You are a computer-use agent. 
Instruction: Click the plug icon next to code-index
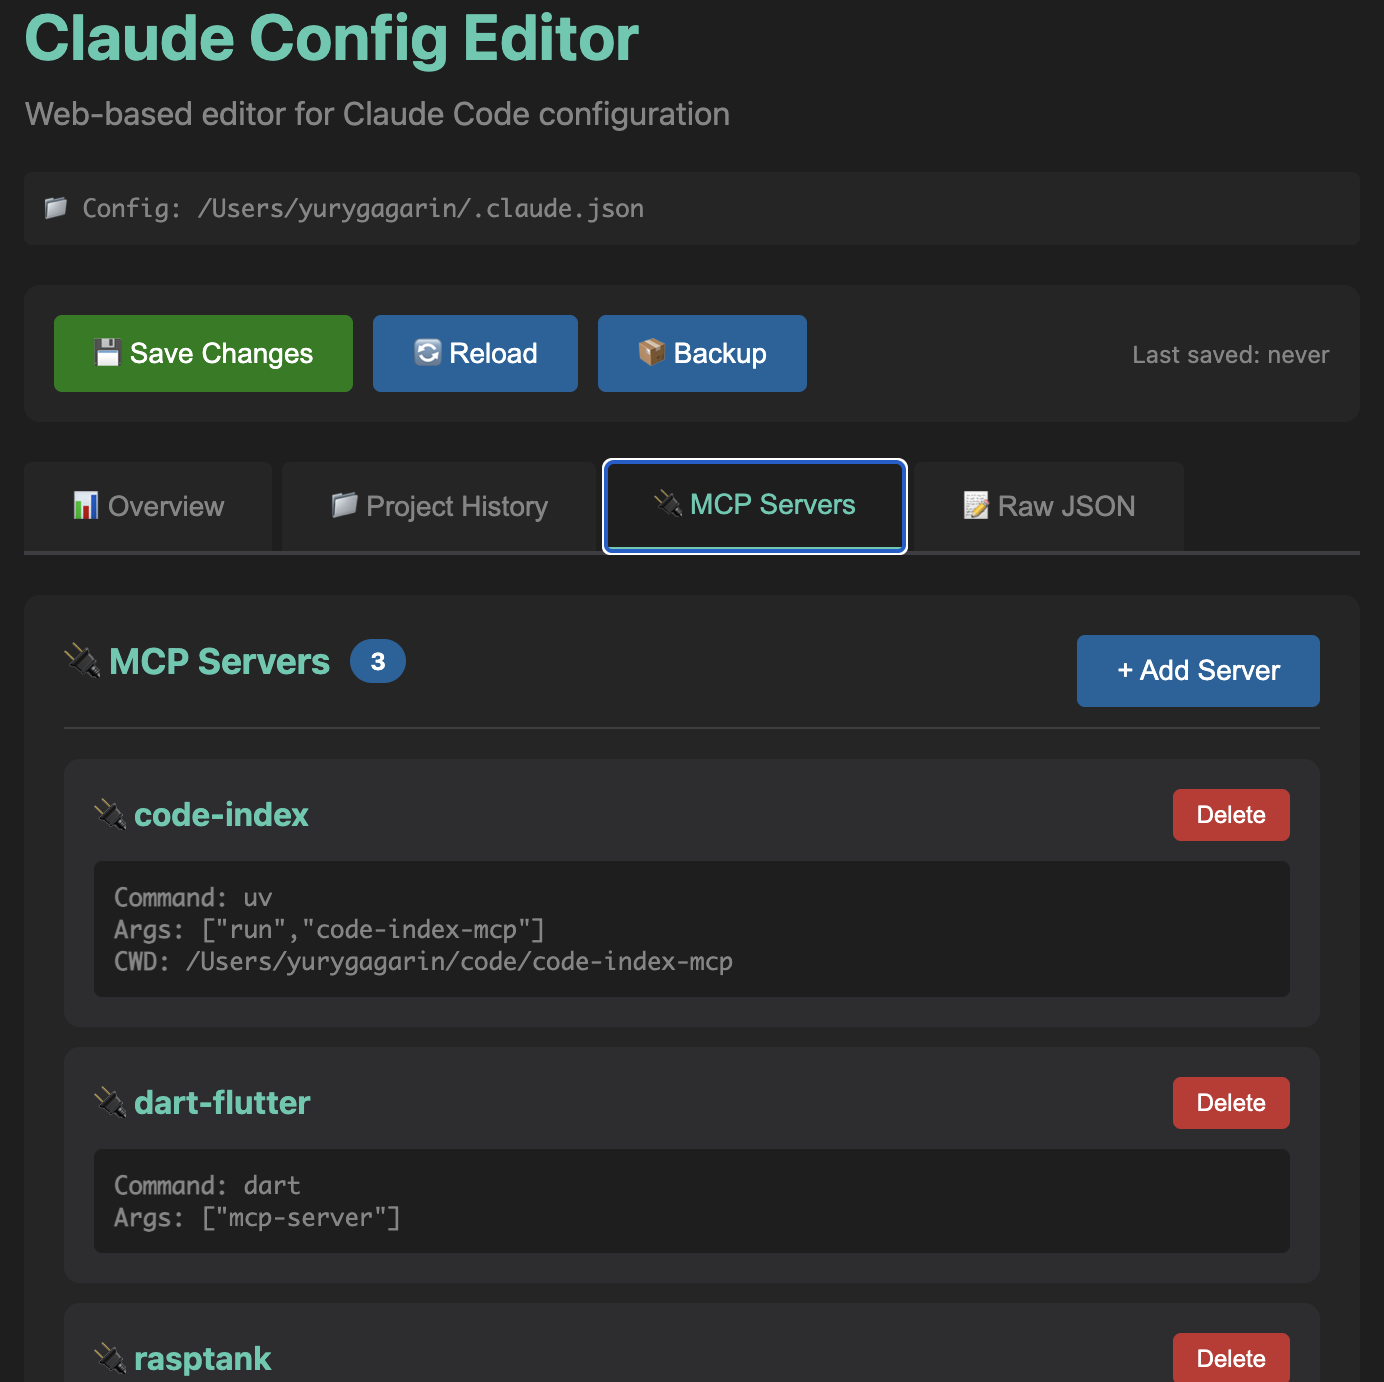[111, 814]
